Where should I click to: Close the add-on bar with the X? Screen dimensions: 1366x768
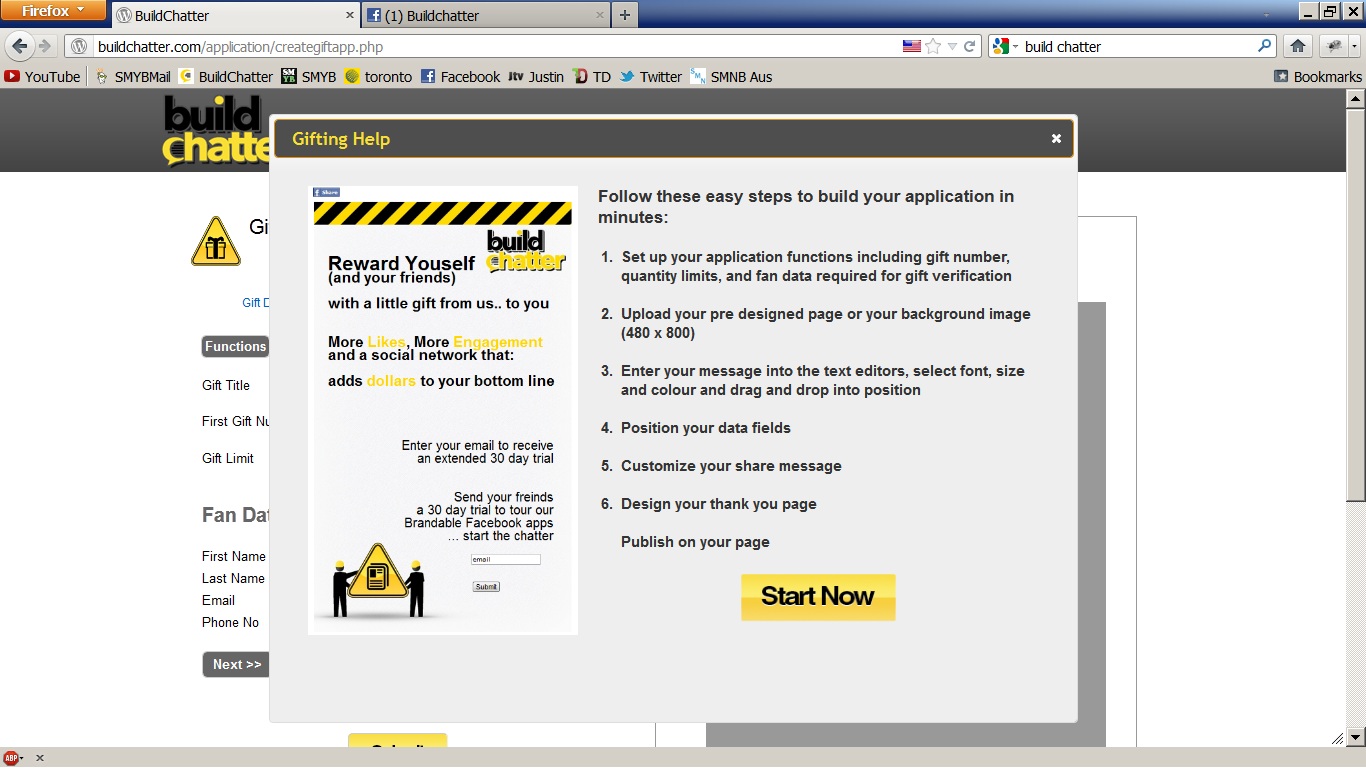point(40,758)
